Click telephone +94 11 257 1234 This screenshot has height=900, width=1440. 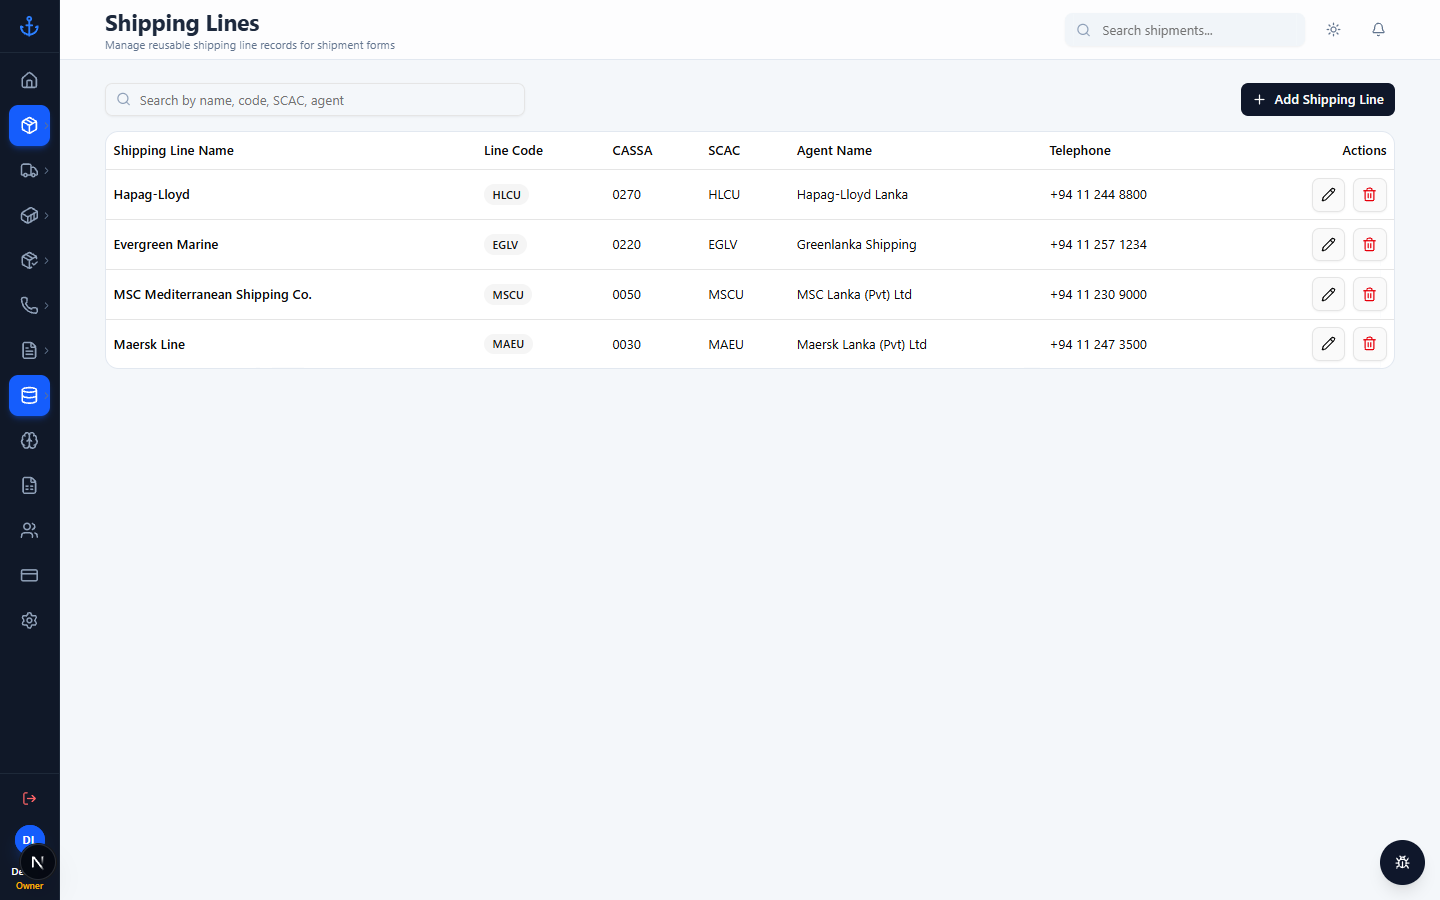tap(1098, 245)
